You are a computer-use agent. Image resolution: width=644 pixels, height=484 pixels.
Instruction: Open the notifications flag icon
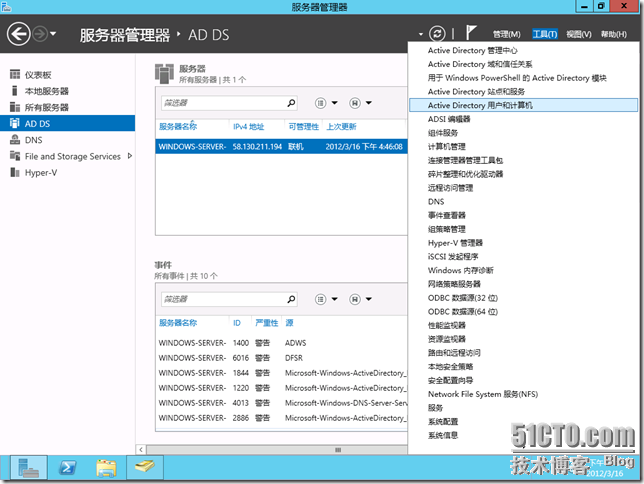click(x=471, y=33)
